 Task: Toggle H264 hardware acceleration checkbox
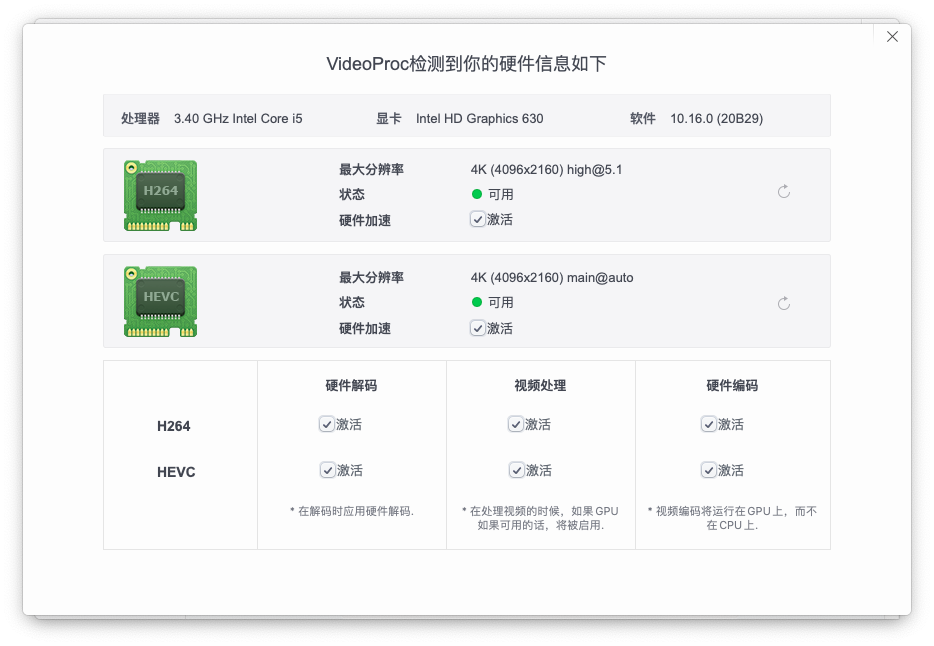pyautogui.click(x=477, y=219)
